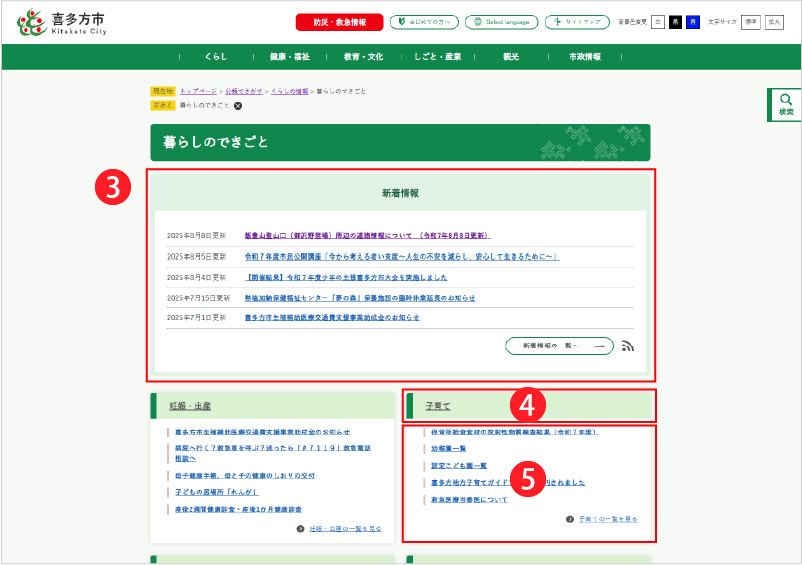Open 生殖補助医療交通費 link under 妊娠・出産

262,432
